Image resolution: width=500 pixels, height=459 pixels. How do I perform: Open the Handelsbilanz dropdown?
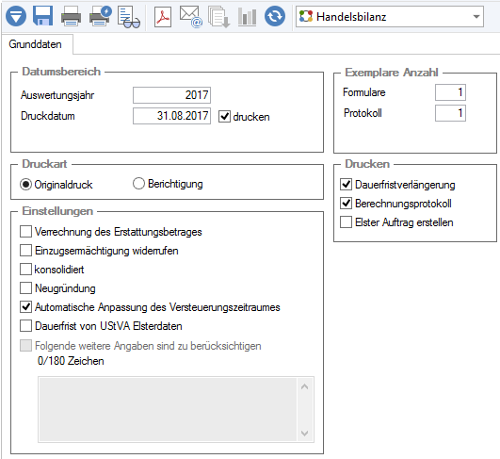coord(390,16)
